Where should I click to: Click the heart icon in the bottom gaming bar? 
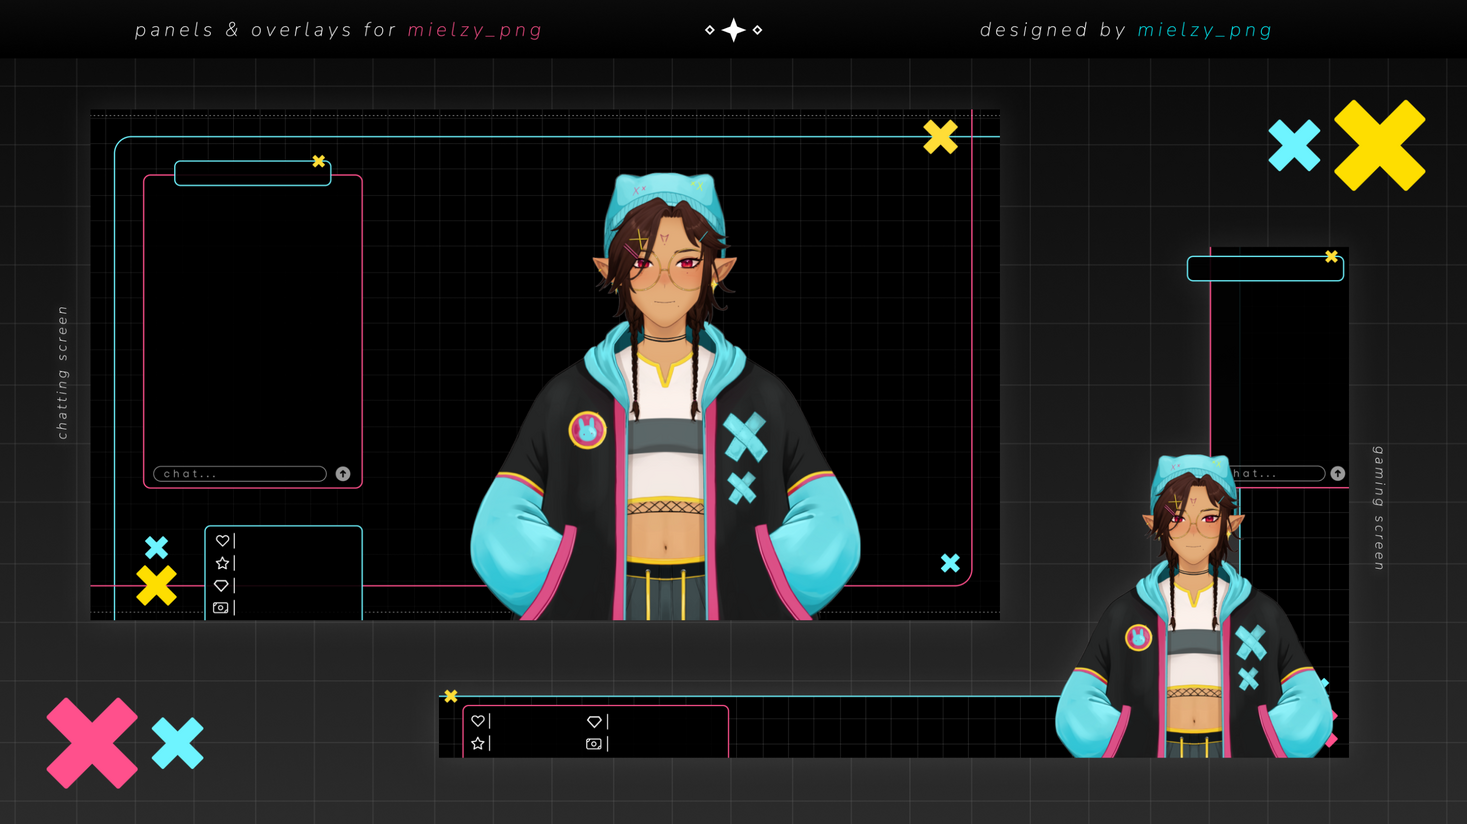pos(478,721)
